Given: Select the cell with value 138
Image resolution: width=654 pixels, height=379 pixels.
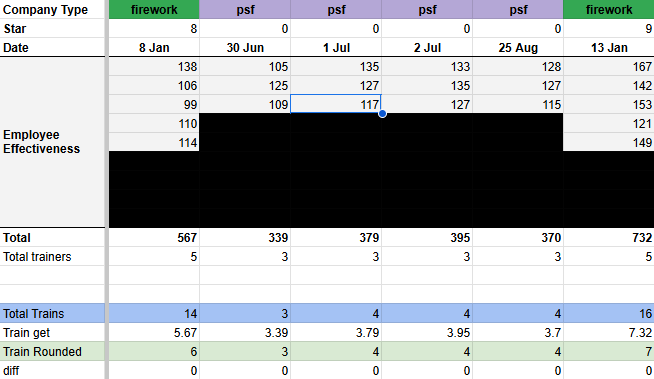Looking at the screenshot, I should (154, 66).
